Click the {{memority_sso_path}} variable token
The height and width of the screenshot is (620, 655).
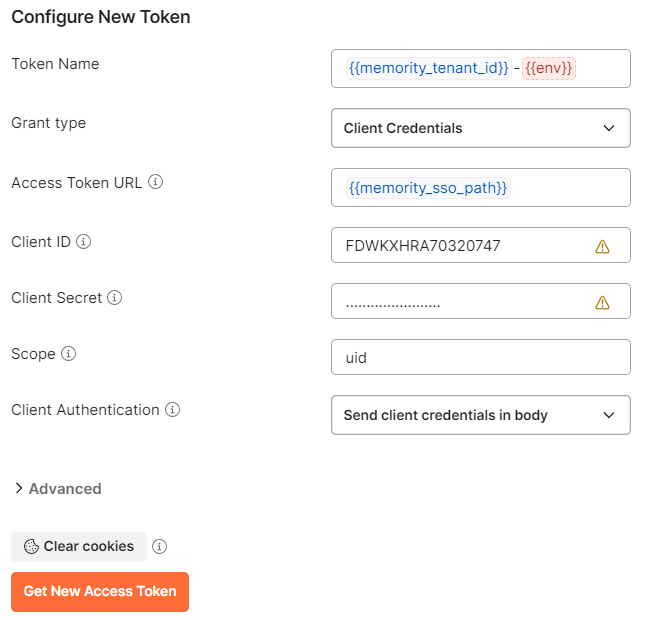pos(428,188)
